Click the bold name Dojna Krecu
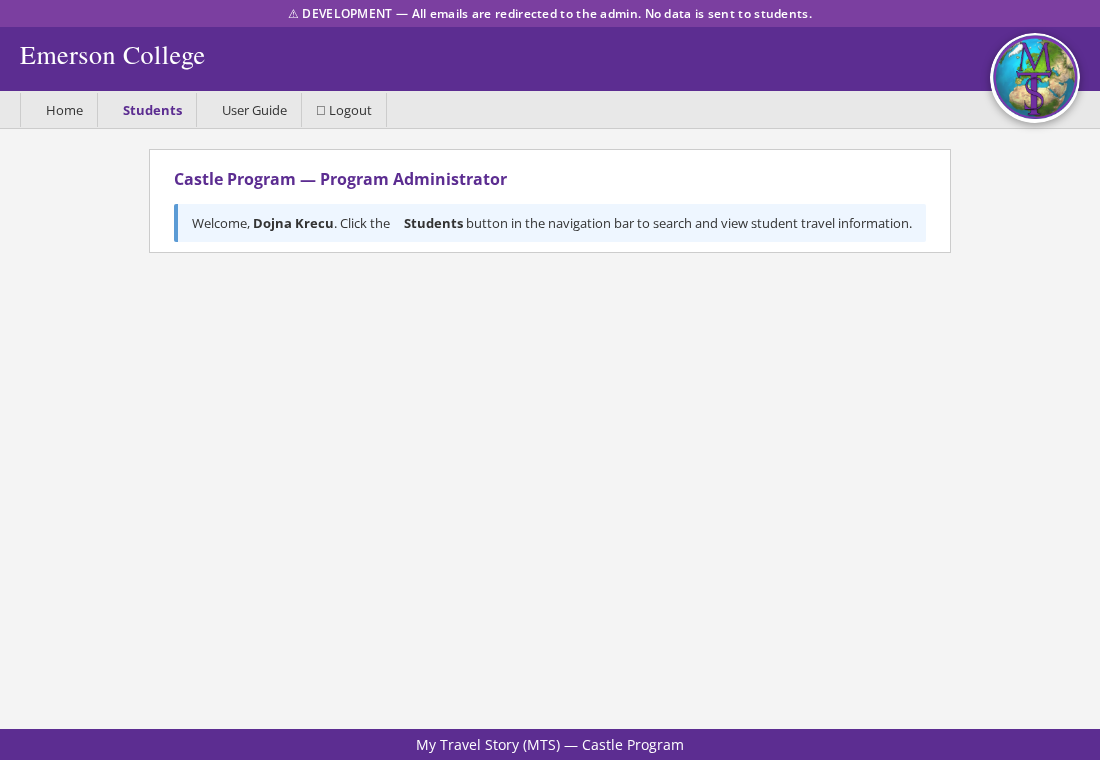 (x=293, y=223)
